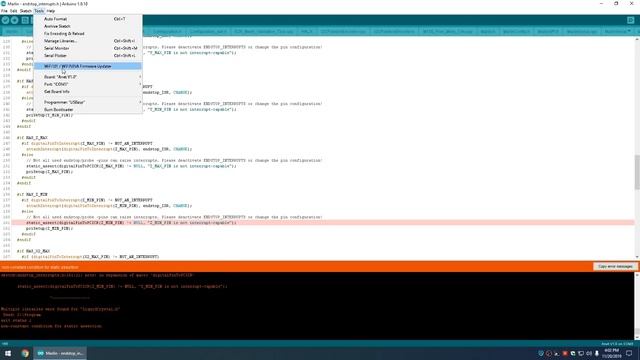Viewport: 640px width, 360px height.
Task: Choose Get Board Info
Action: point(88,92)
